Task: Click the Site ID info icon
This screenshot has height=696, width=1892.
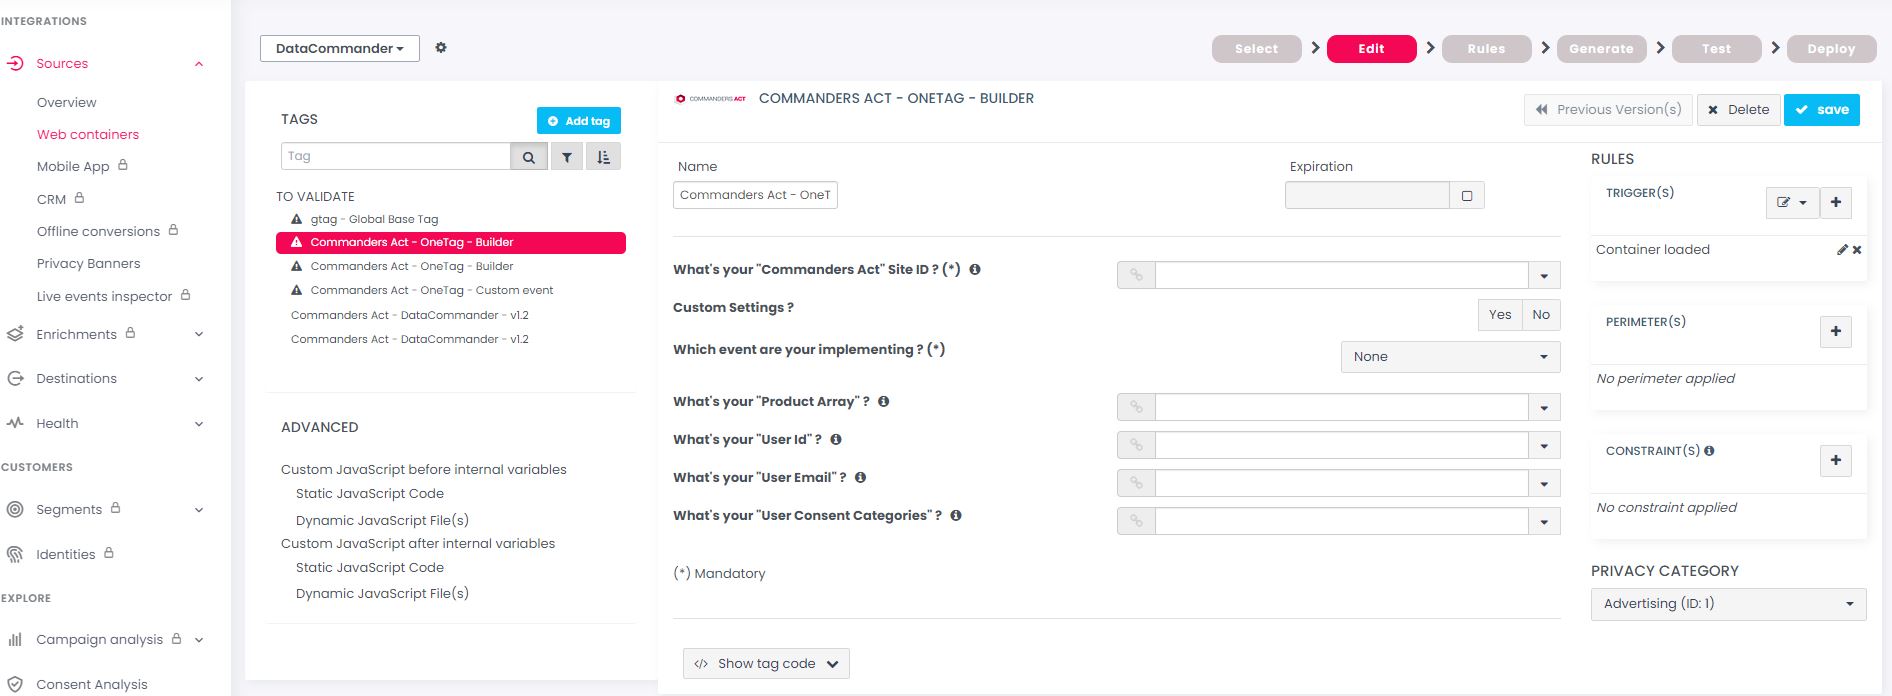Action: [975, 269]
